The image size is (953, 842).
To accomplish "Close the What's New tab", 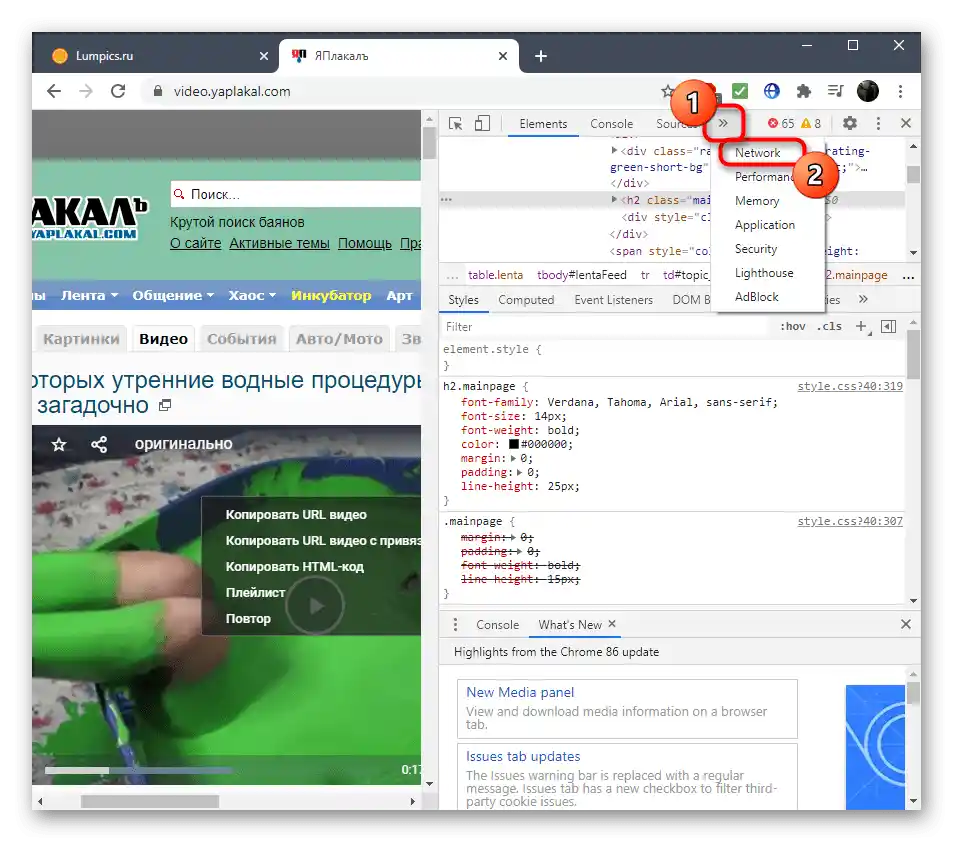I will click(612, 624).
